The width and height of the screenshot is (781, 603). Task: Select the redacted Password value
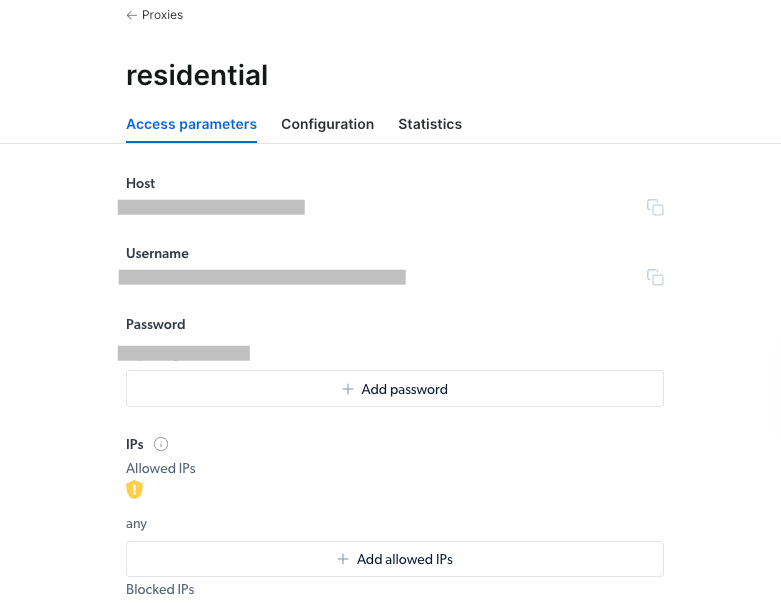[184, 353]
